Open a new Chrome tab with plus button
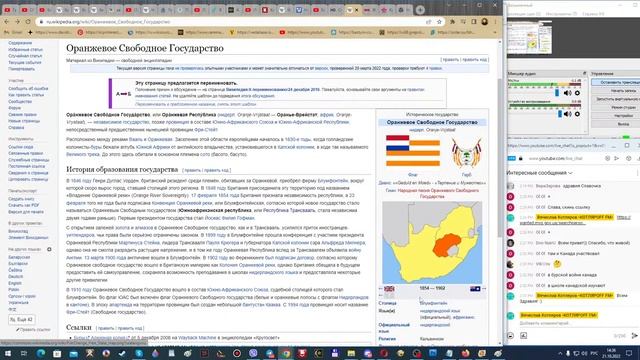This screenshot has height=360, width=640. pyautogui.click(x=420, y=10)
